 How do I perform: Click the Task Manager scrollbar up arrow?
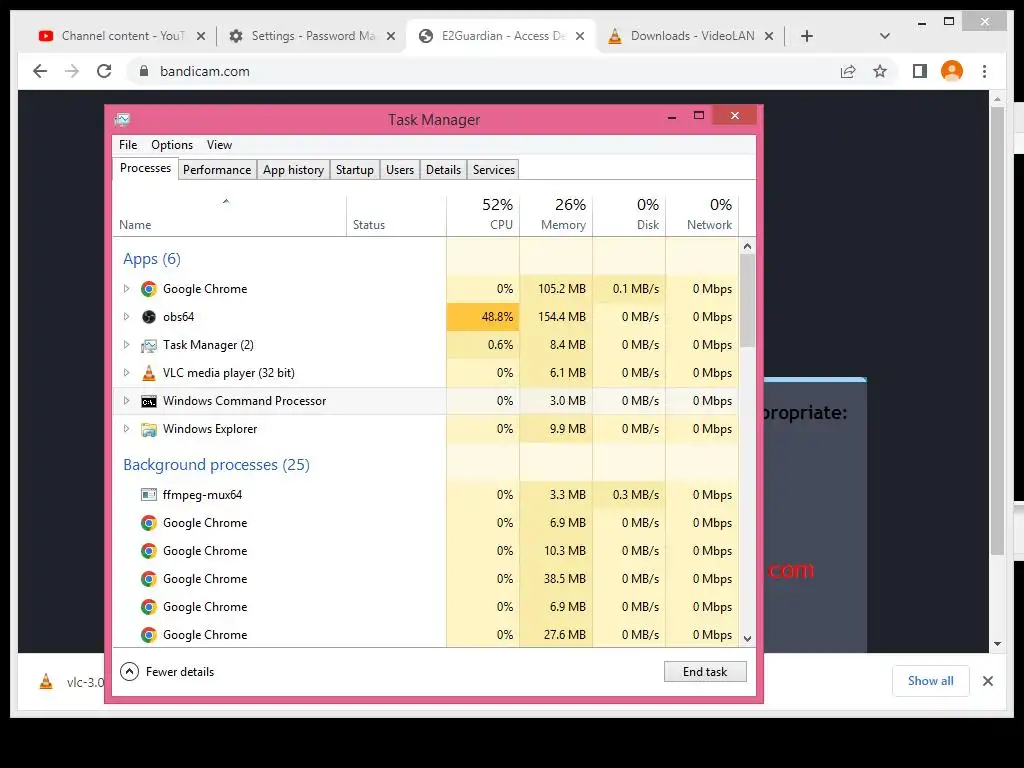748,246
